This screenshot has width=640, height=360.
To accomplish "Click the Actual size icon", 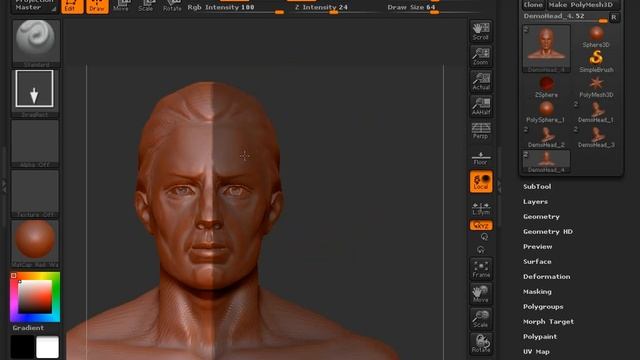I will click(481, 81).
